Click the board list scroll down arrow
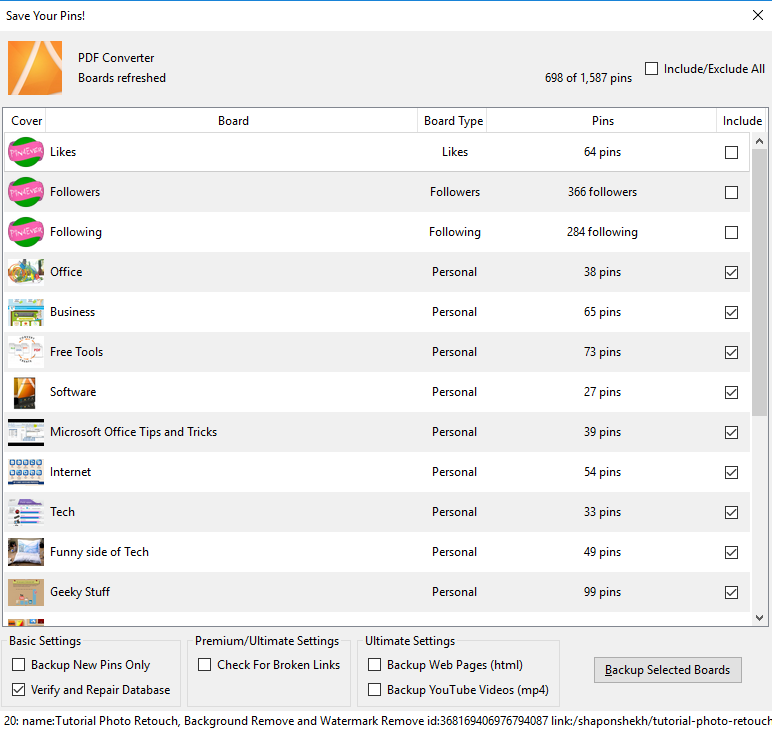Image resolution: width=772 pixels, height=730 pixels. click(x=759, y=618)
